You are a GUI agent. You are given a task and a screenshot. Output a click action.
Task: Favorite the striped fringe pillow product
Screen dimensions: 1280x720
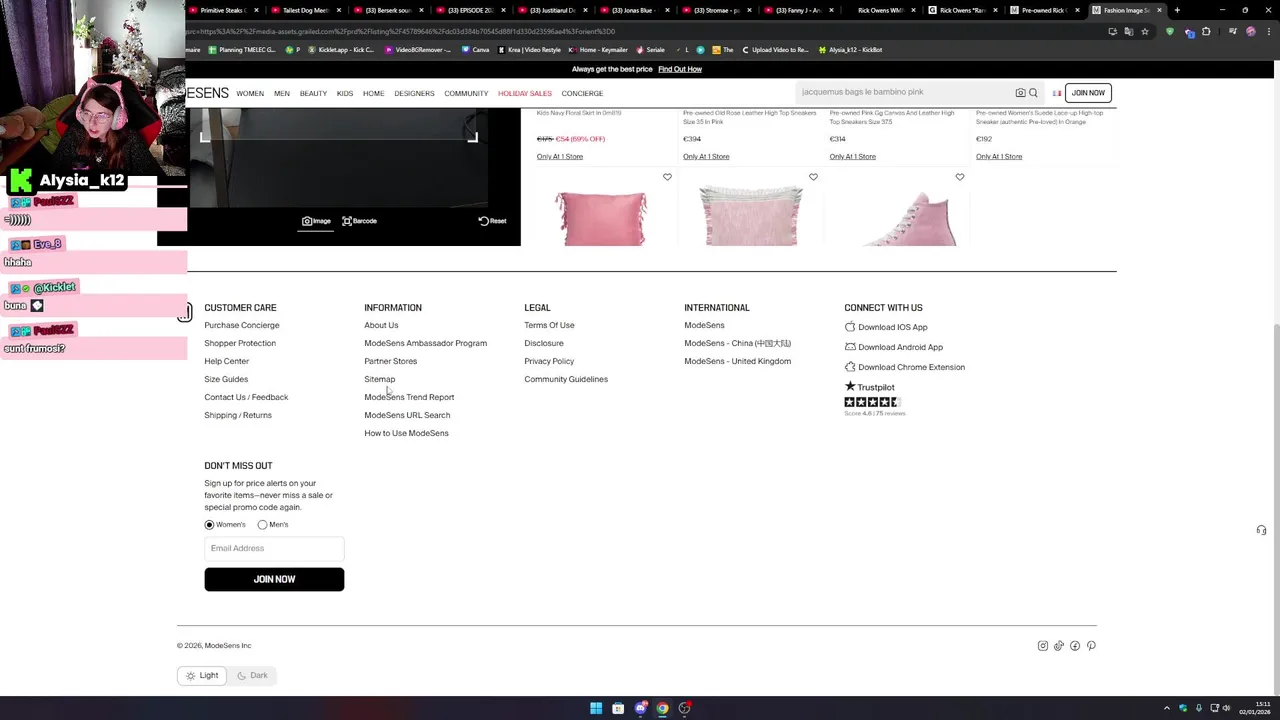point(813,177)
